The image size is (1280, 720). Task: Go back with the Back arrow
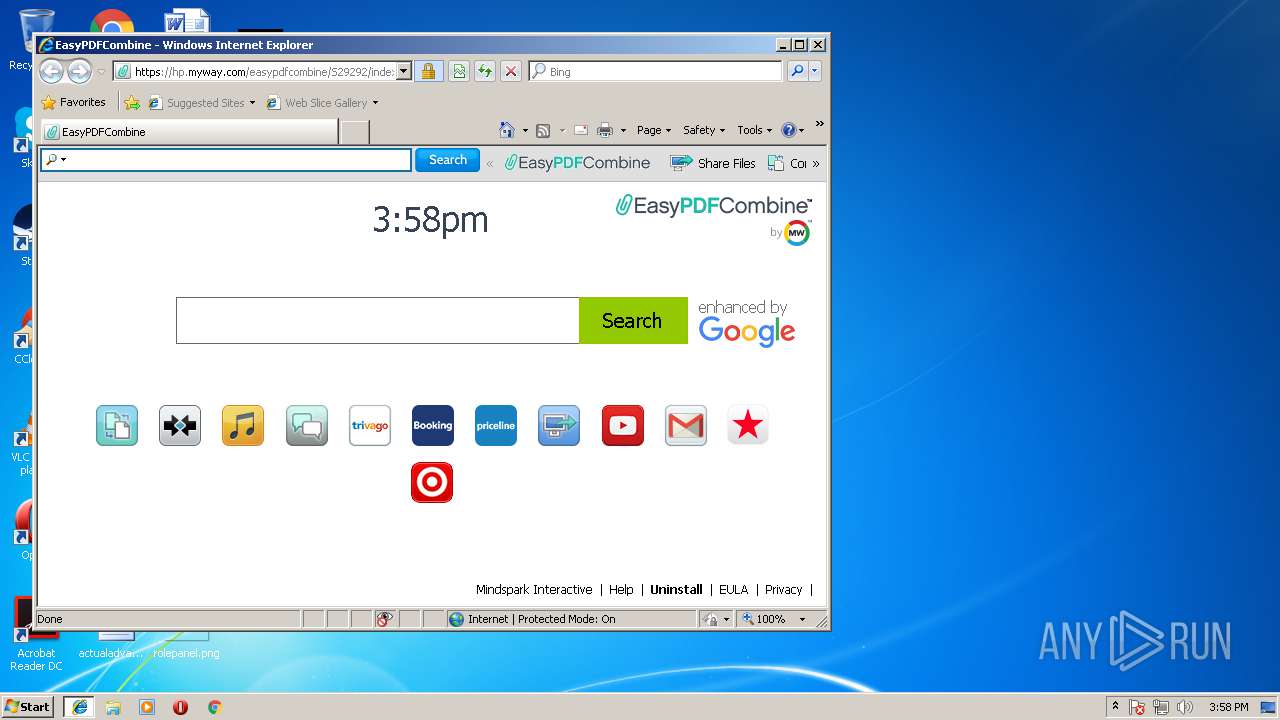[x=51, y=71]
